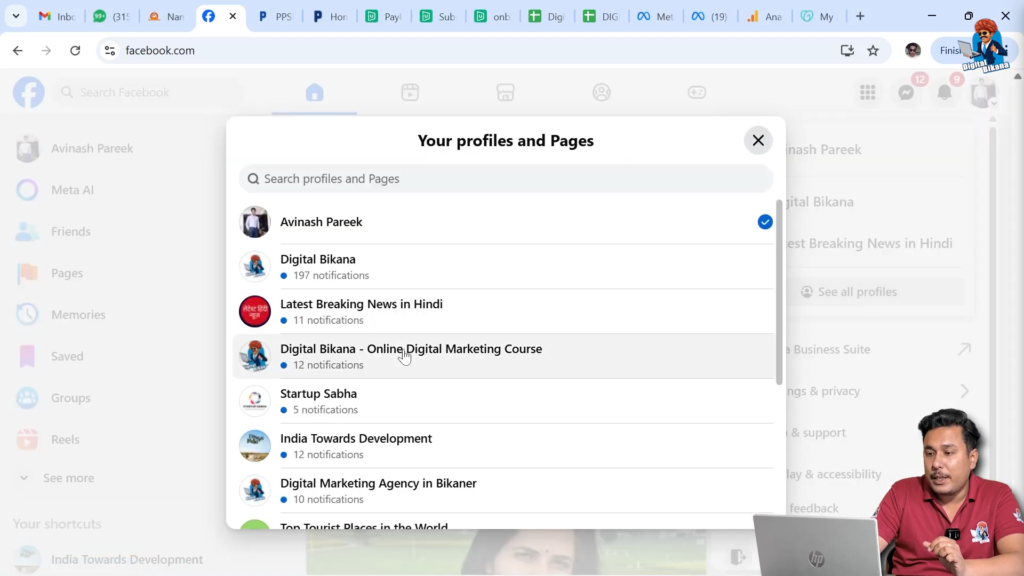Click the dialog's vertical scrollbar
The height and width of the screenshot is (576, 1024).
point(778,293)
